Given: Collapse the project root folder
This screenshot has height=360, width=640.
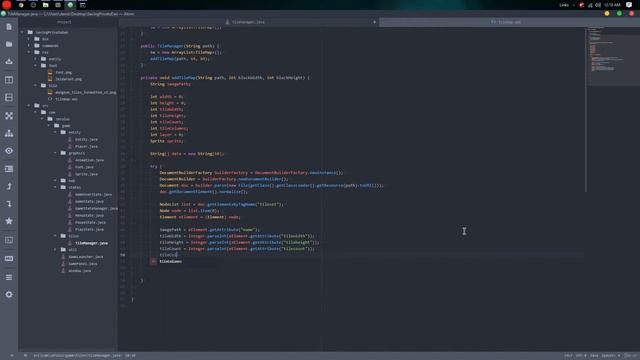Looking at the screenshot, I should pyautogui.click(x=22, y=32).
